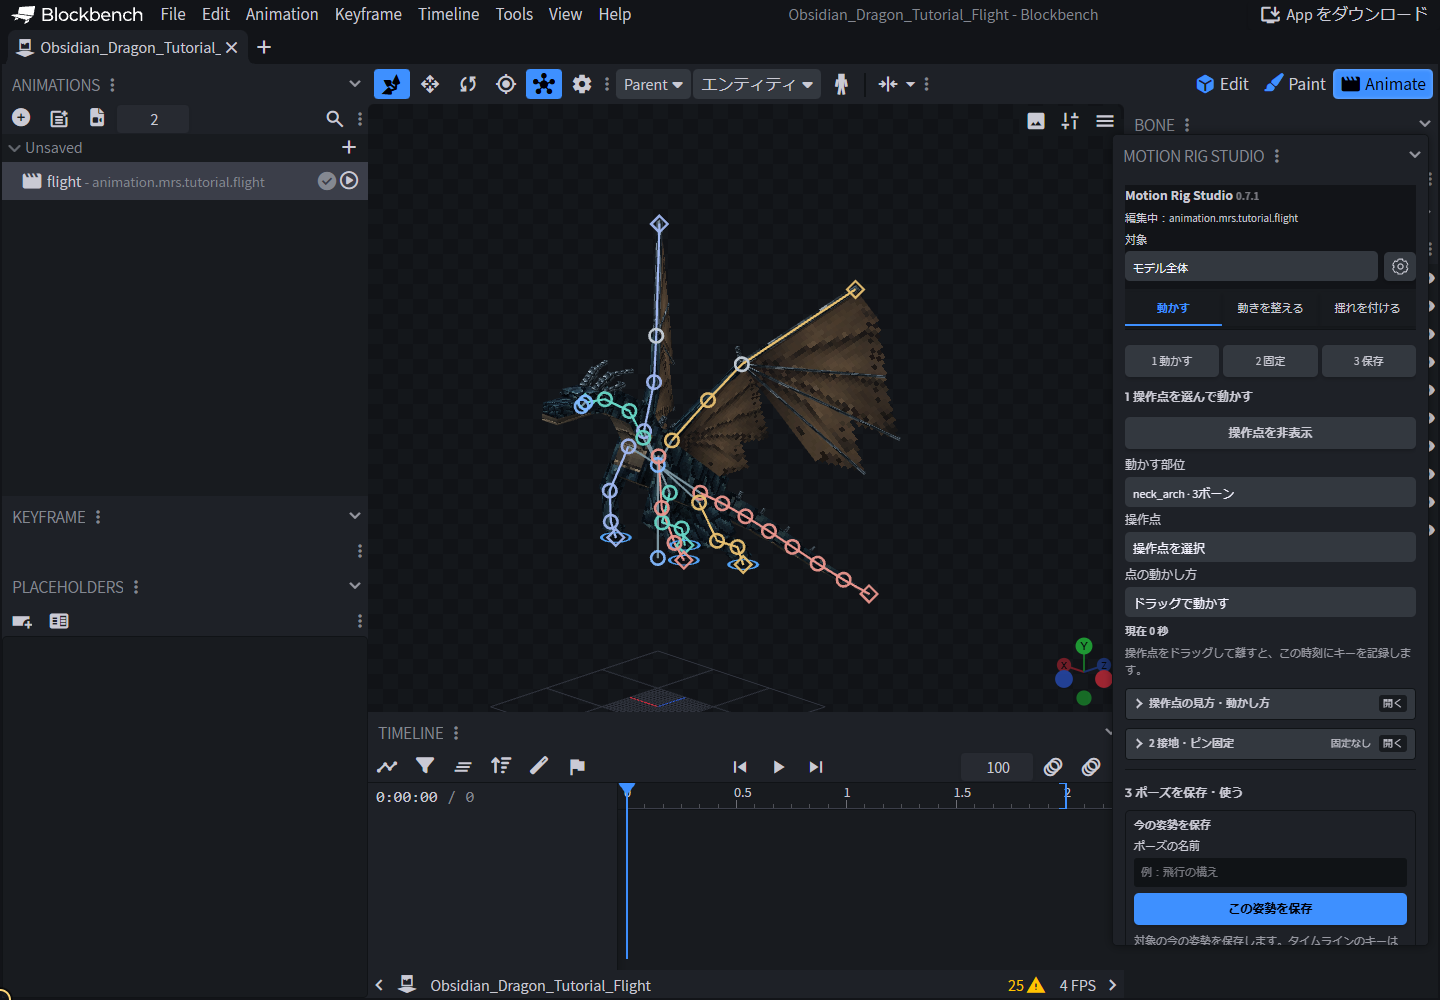Click the player model figure icon
Image resolution: width=1440 pixels, height=1000 pixels.
tap(841, 84)
